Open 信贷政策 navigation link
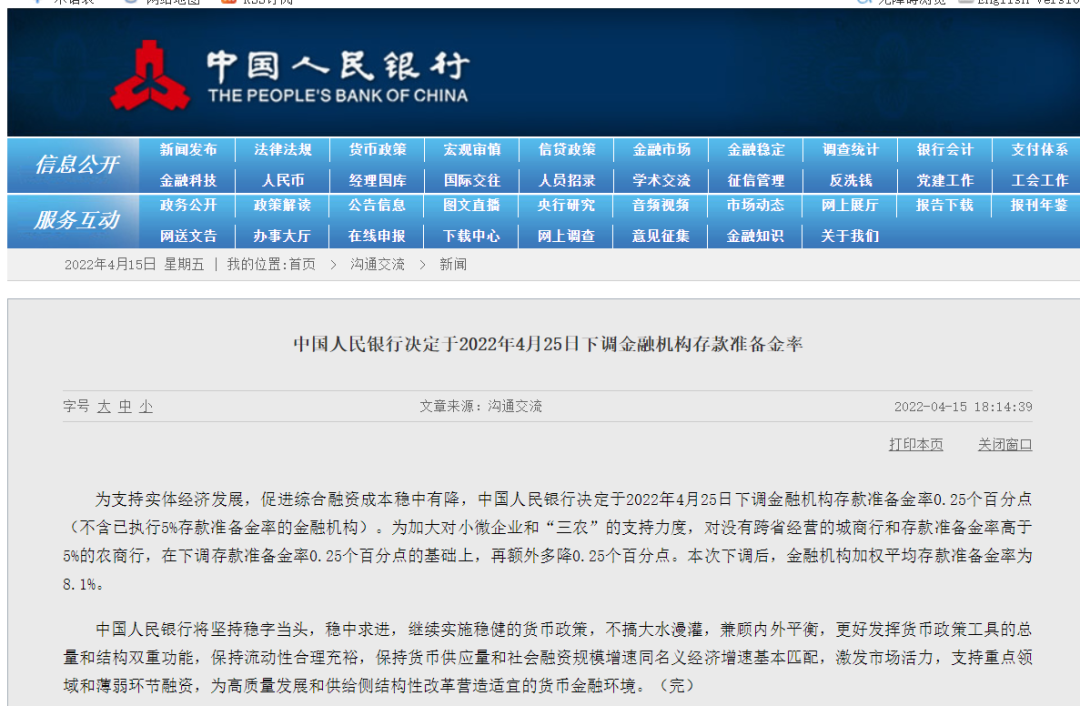The height and width of the screenshot is (706, 1080). pyautogui.click(x=567, y=149)
